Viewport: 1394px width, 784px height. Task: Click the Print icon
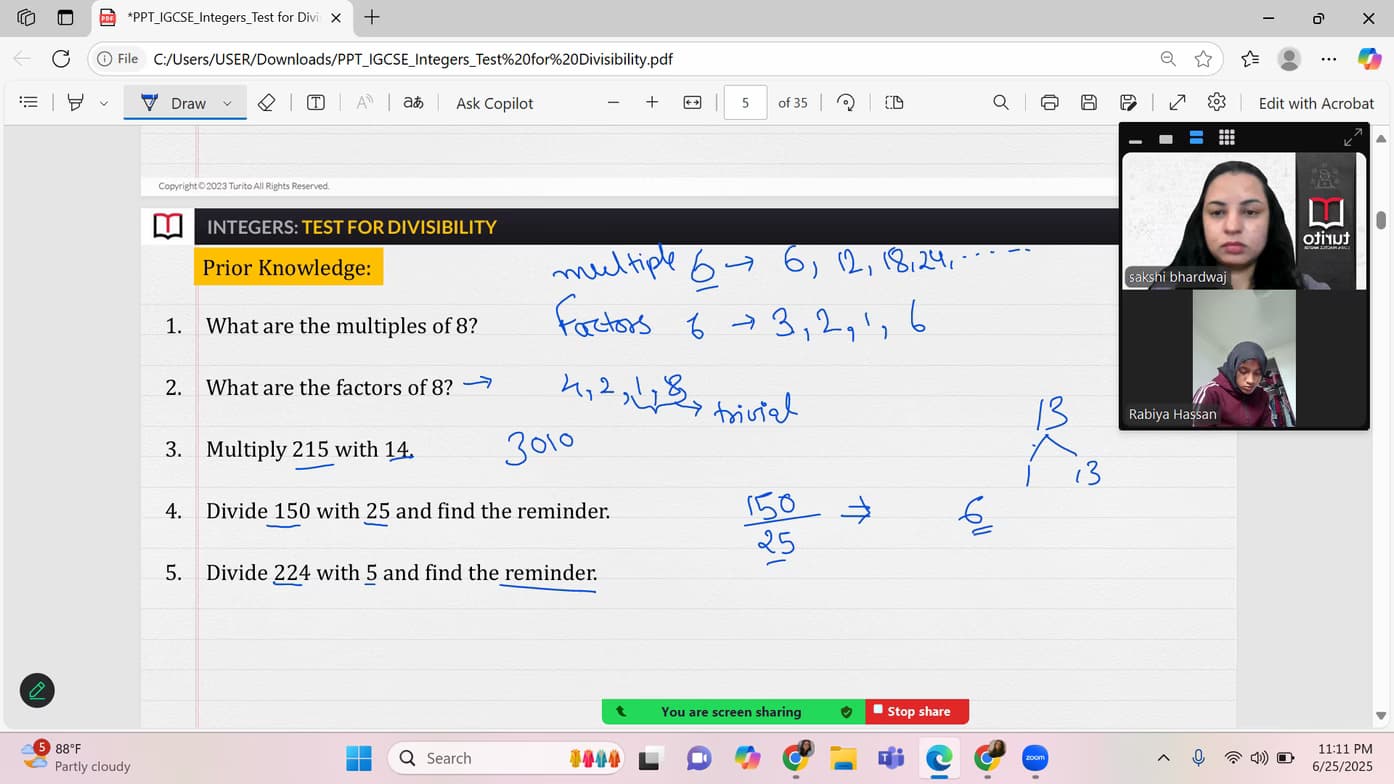[1048, 102]
